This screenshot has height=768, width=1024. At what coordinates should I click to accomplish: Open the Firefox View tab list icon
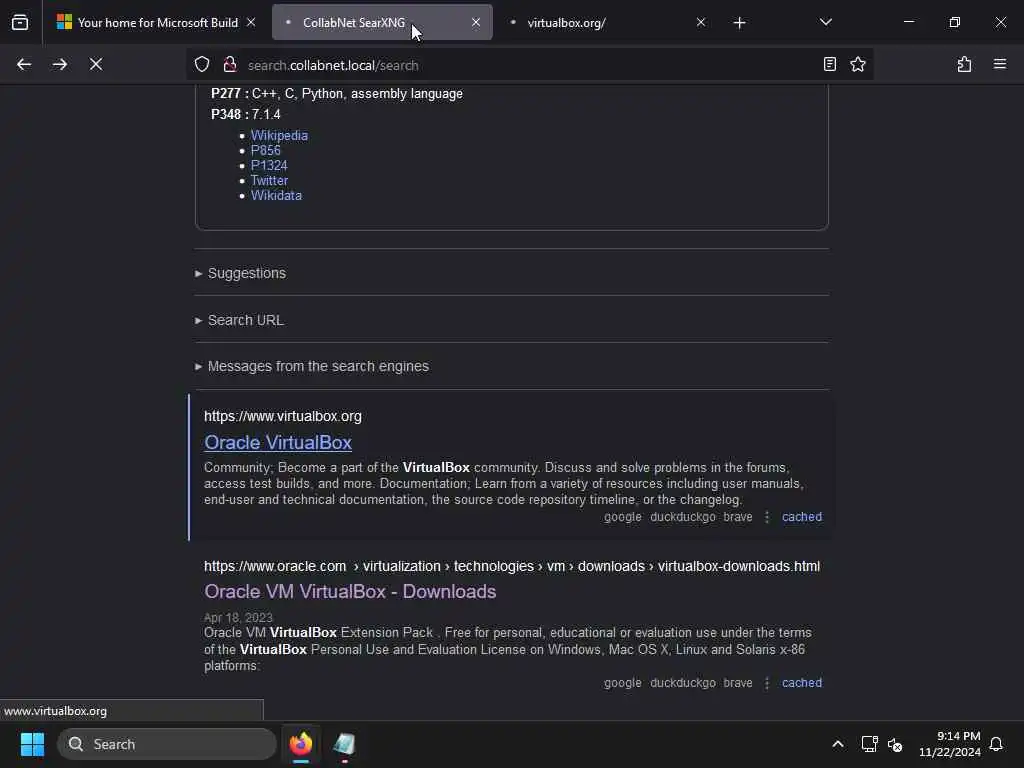click(20, 23)
